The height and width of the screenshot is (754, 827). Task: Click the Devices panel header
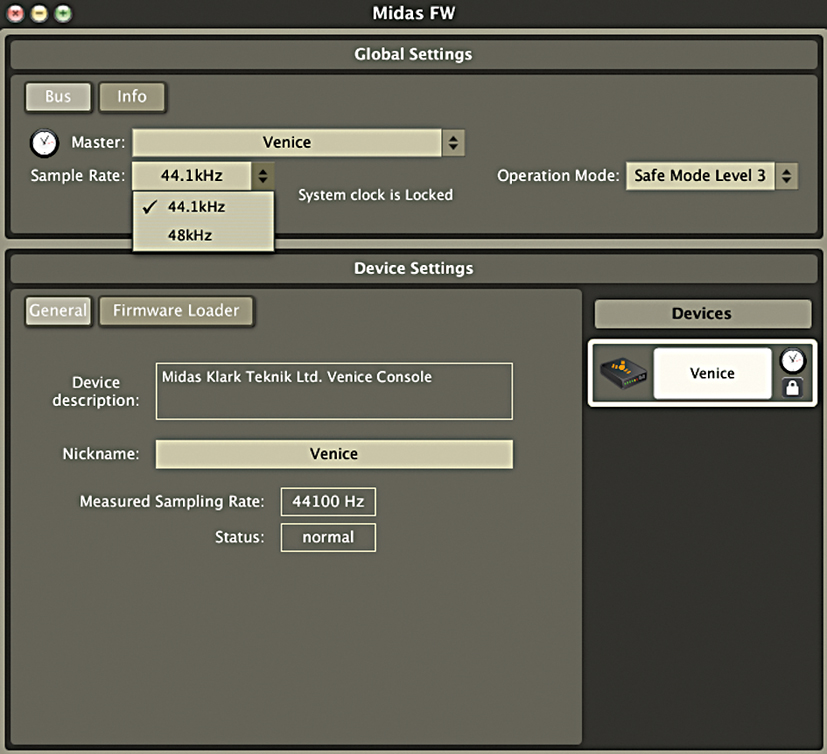click(x=703, y=314)
